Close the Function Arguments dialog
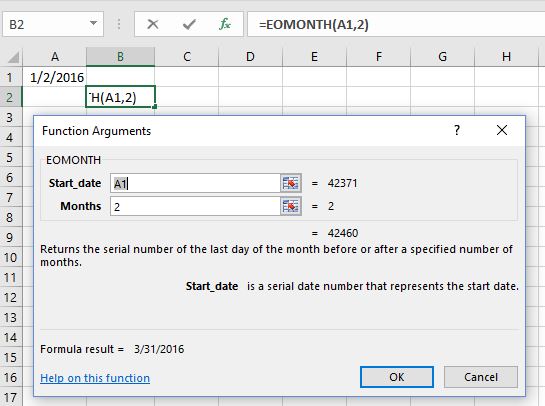Viewport: 545px width, 406px height. pyautogui.click(x=502, y=130)
